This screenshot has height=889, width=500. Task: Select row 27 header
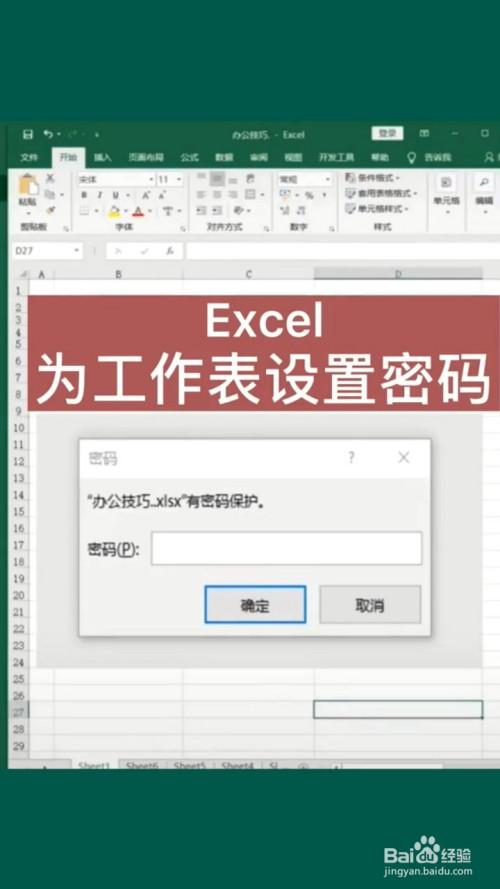click(19, 712)
